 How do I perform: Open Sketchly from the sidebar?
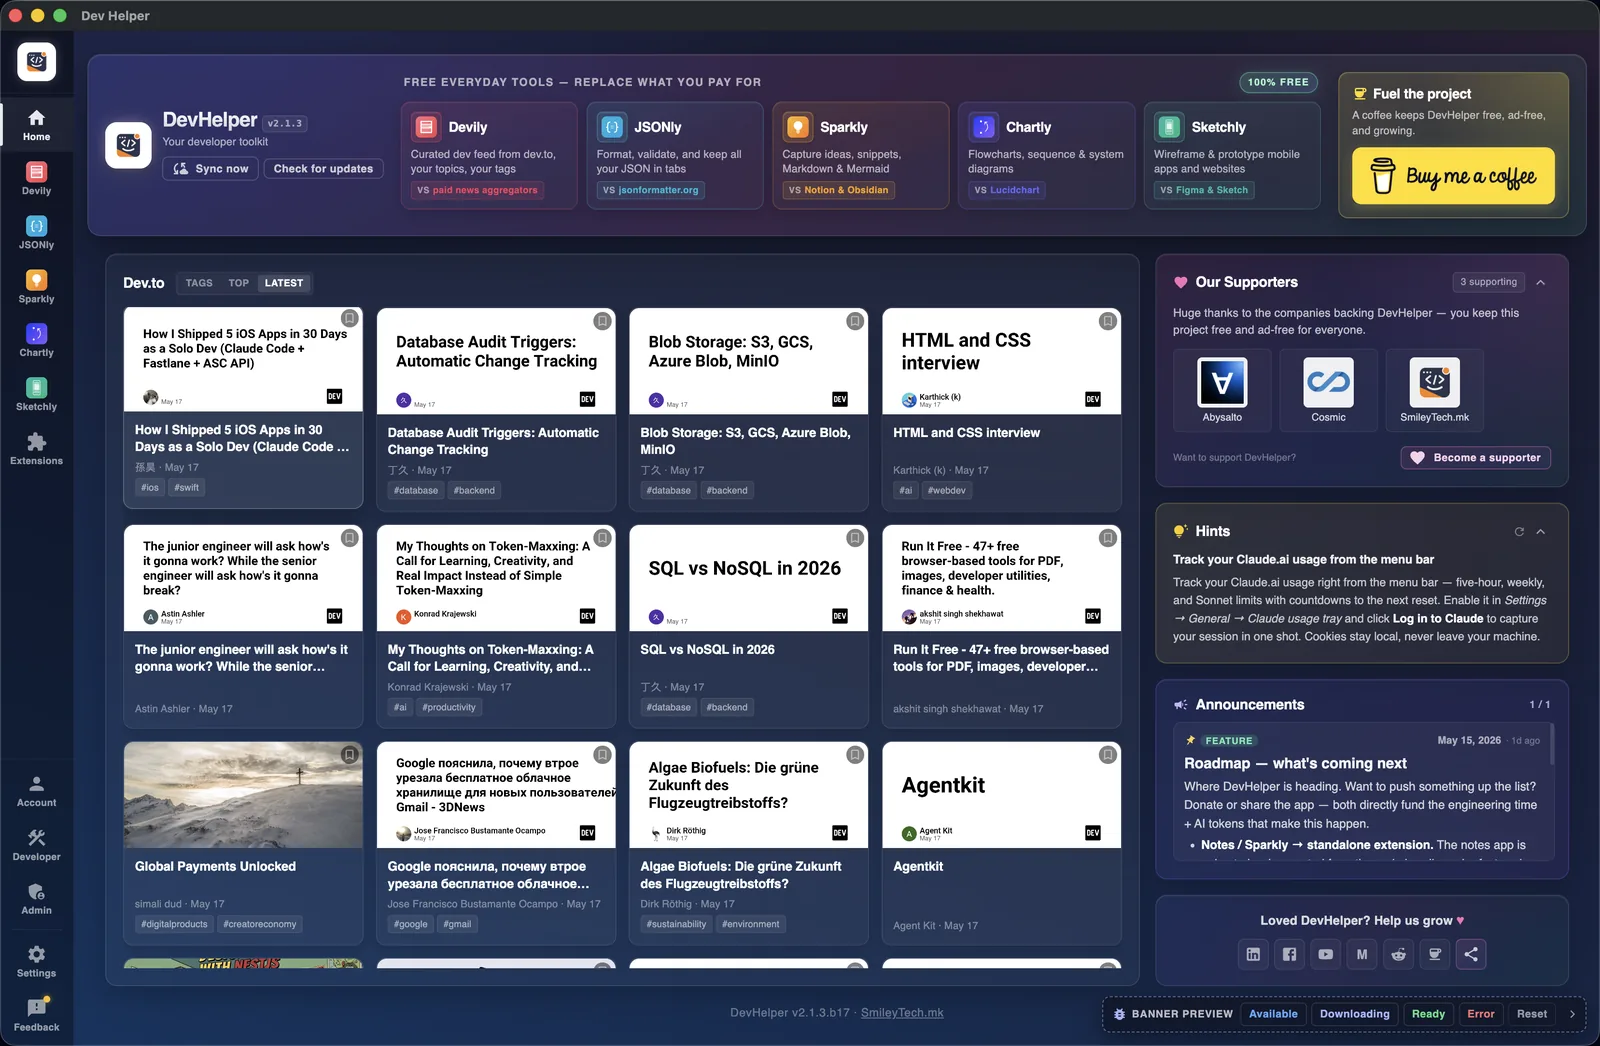[x=36, y=395]
